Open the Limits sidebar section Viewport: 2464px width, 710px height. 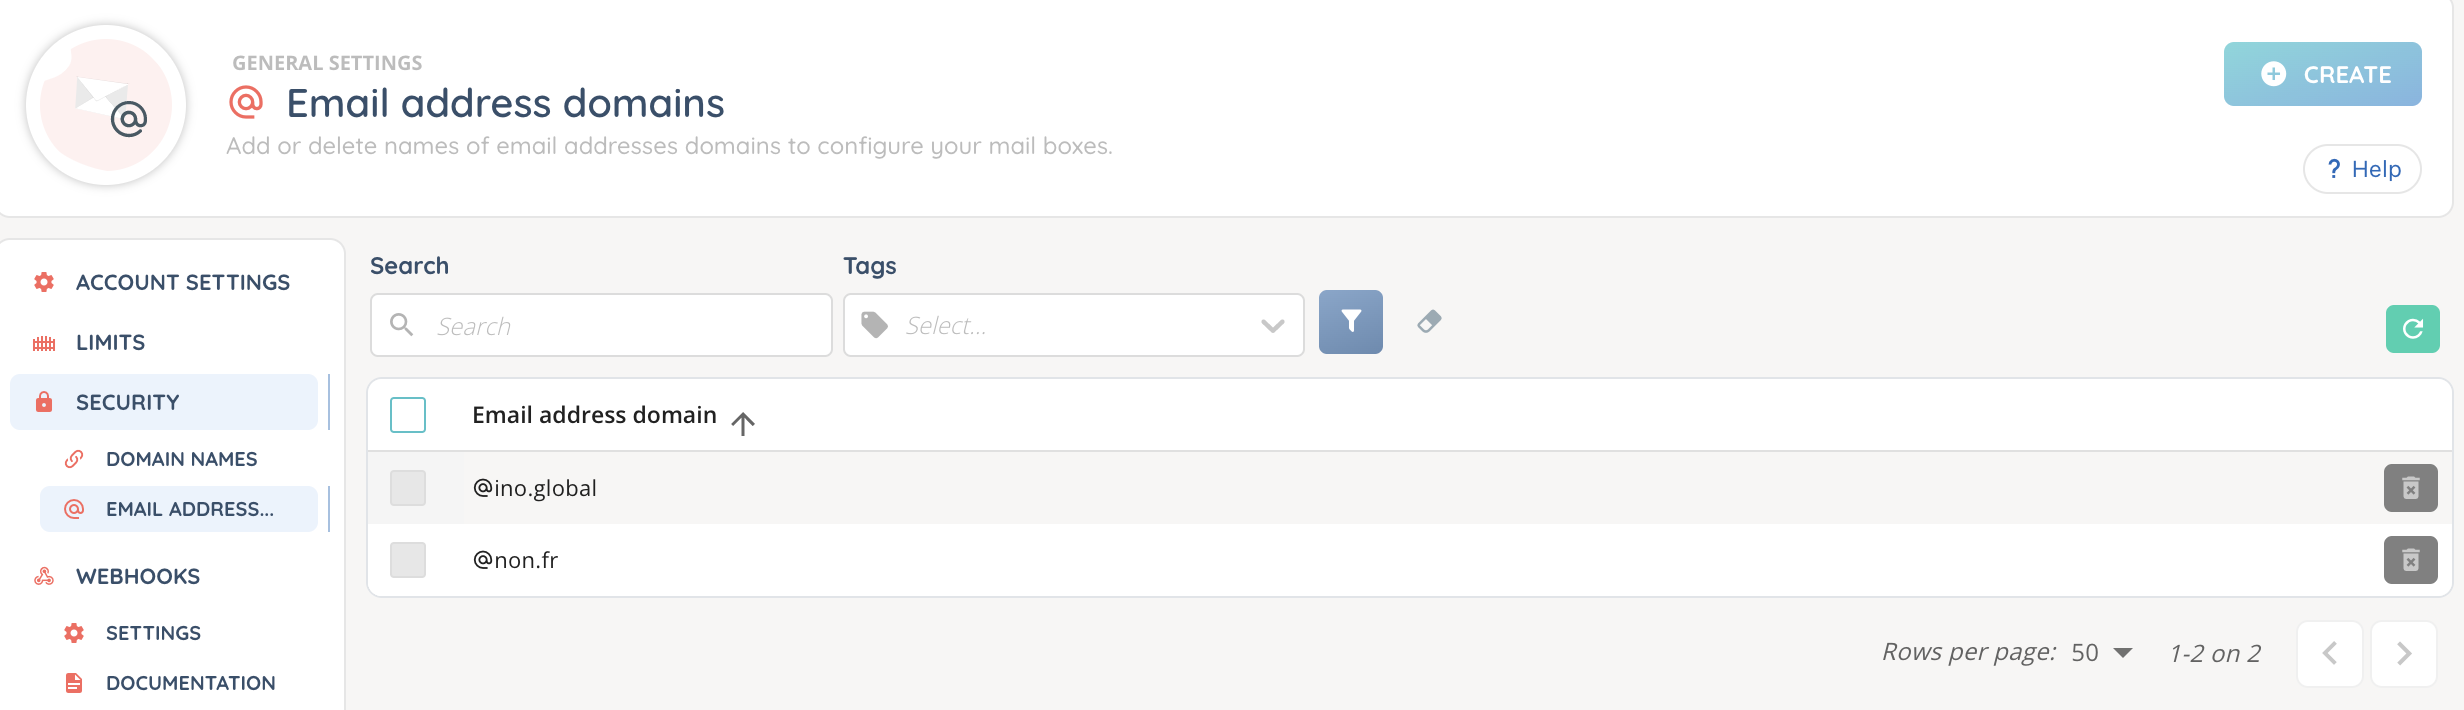[x=110, y=343]
